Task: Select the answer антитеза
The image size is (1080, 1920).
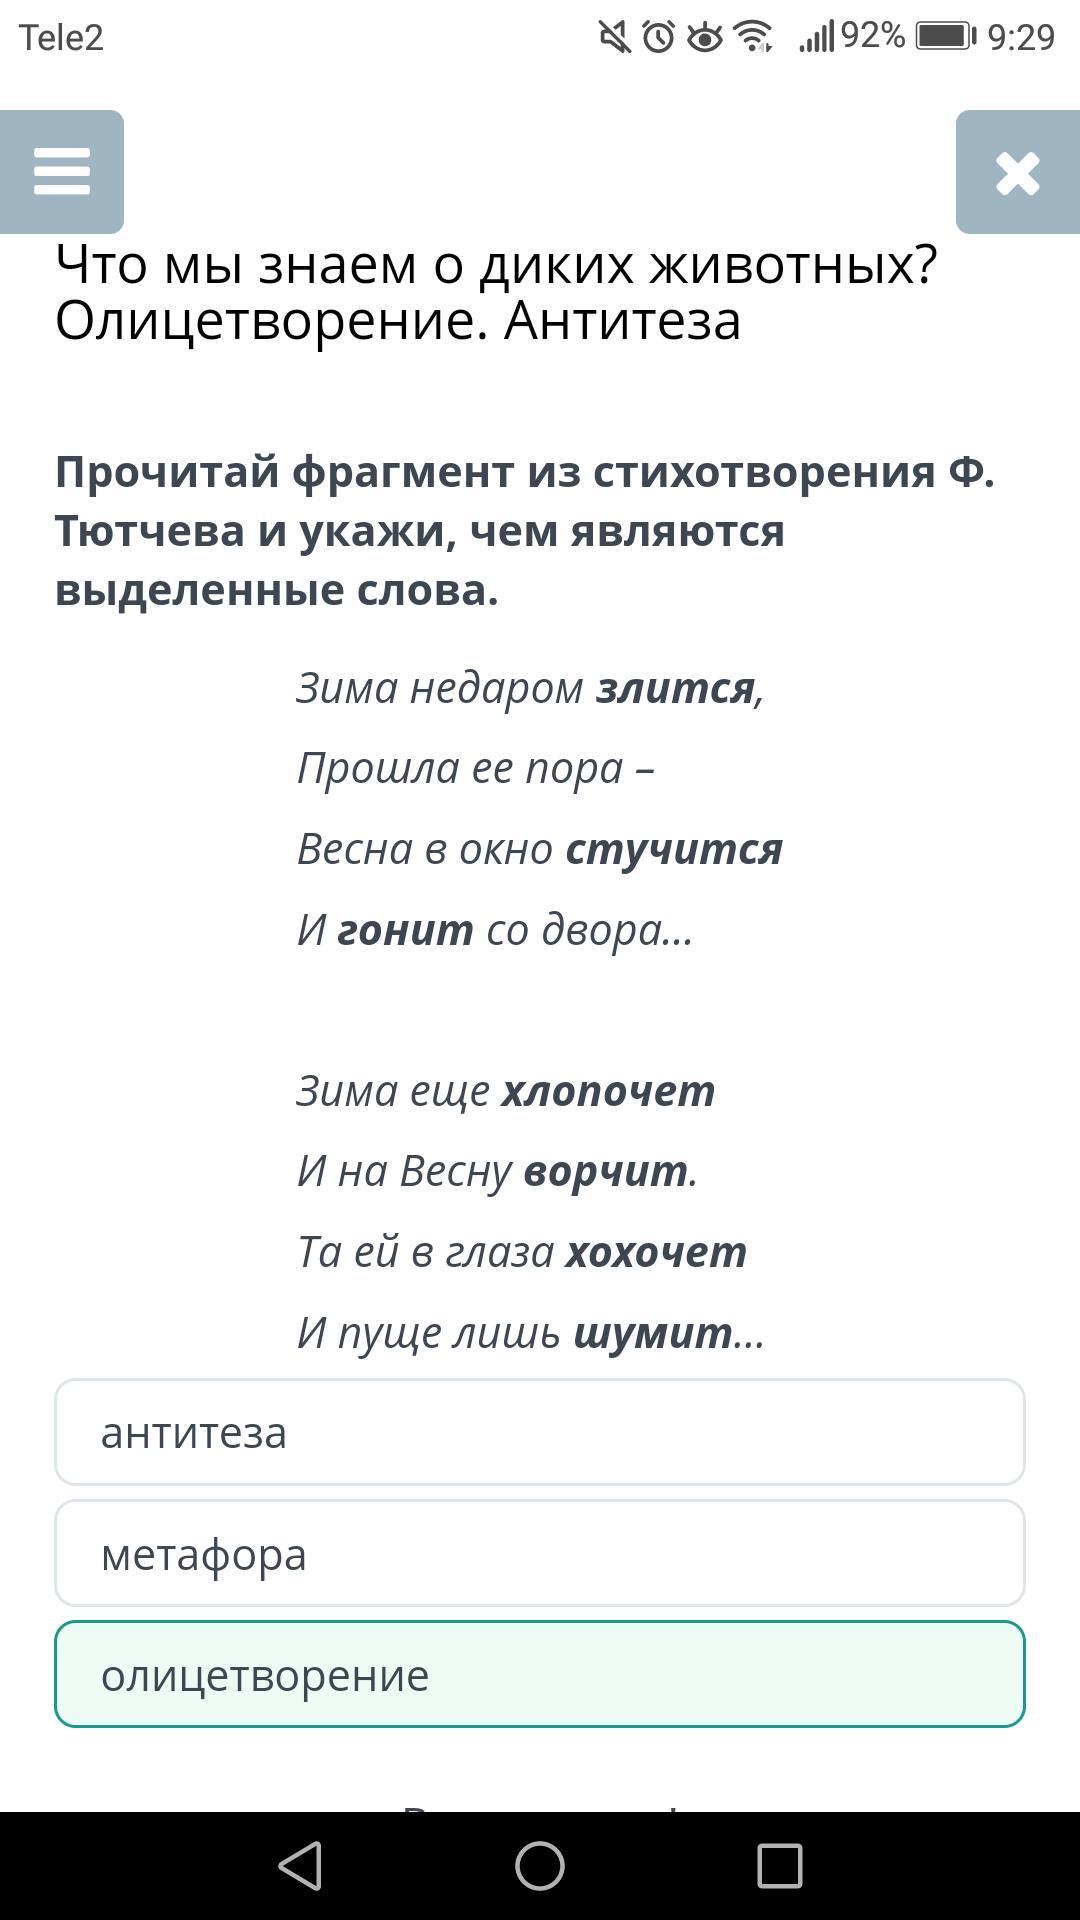Action: coord(540,1432)
